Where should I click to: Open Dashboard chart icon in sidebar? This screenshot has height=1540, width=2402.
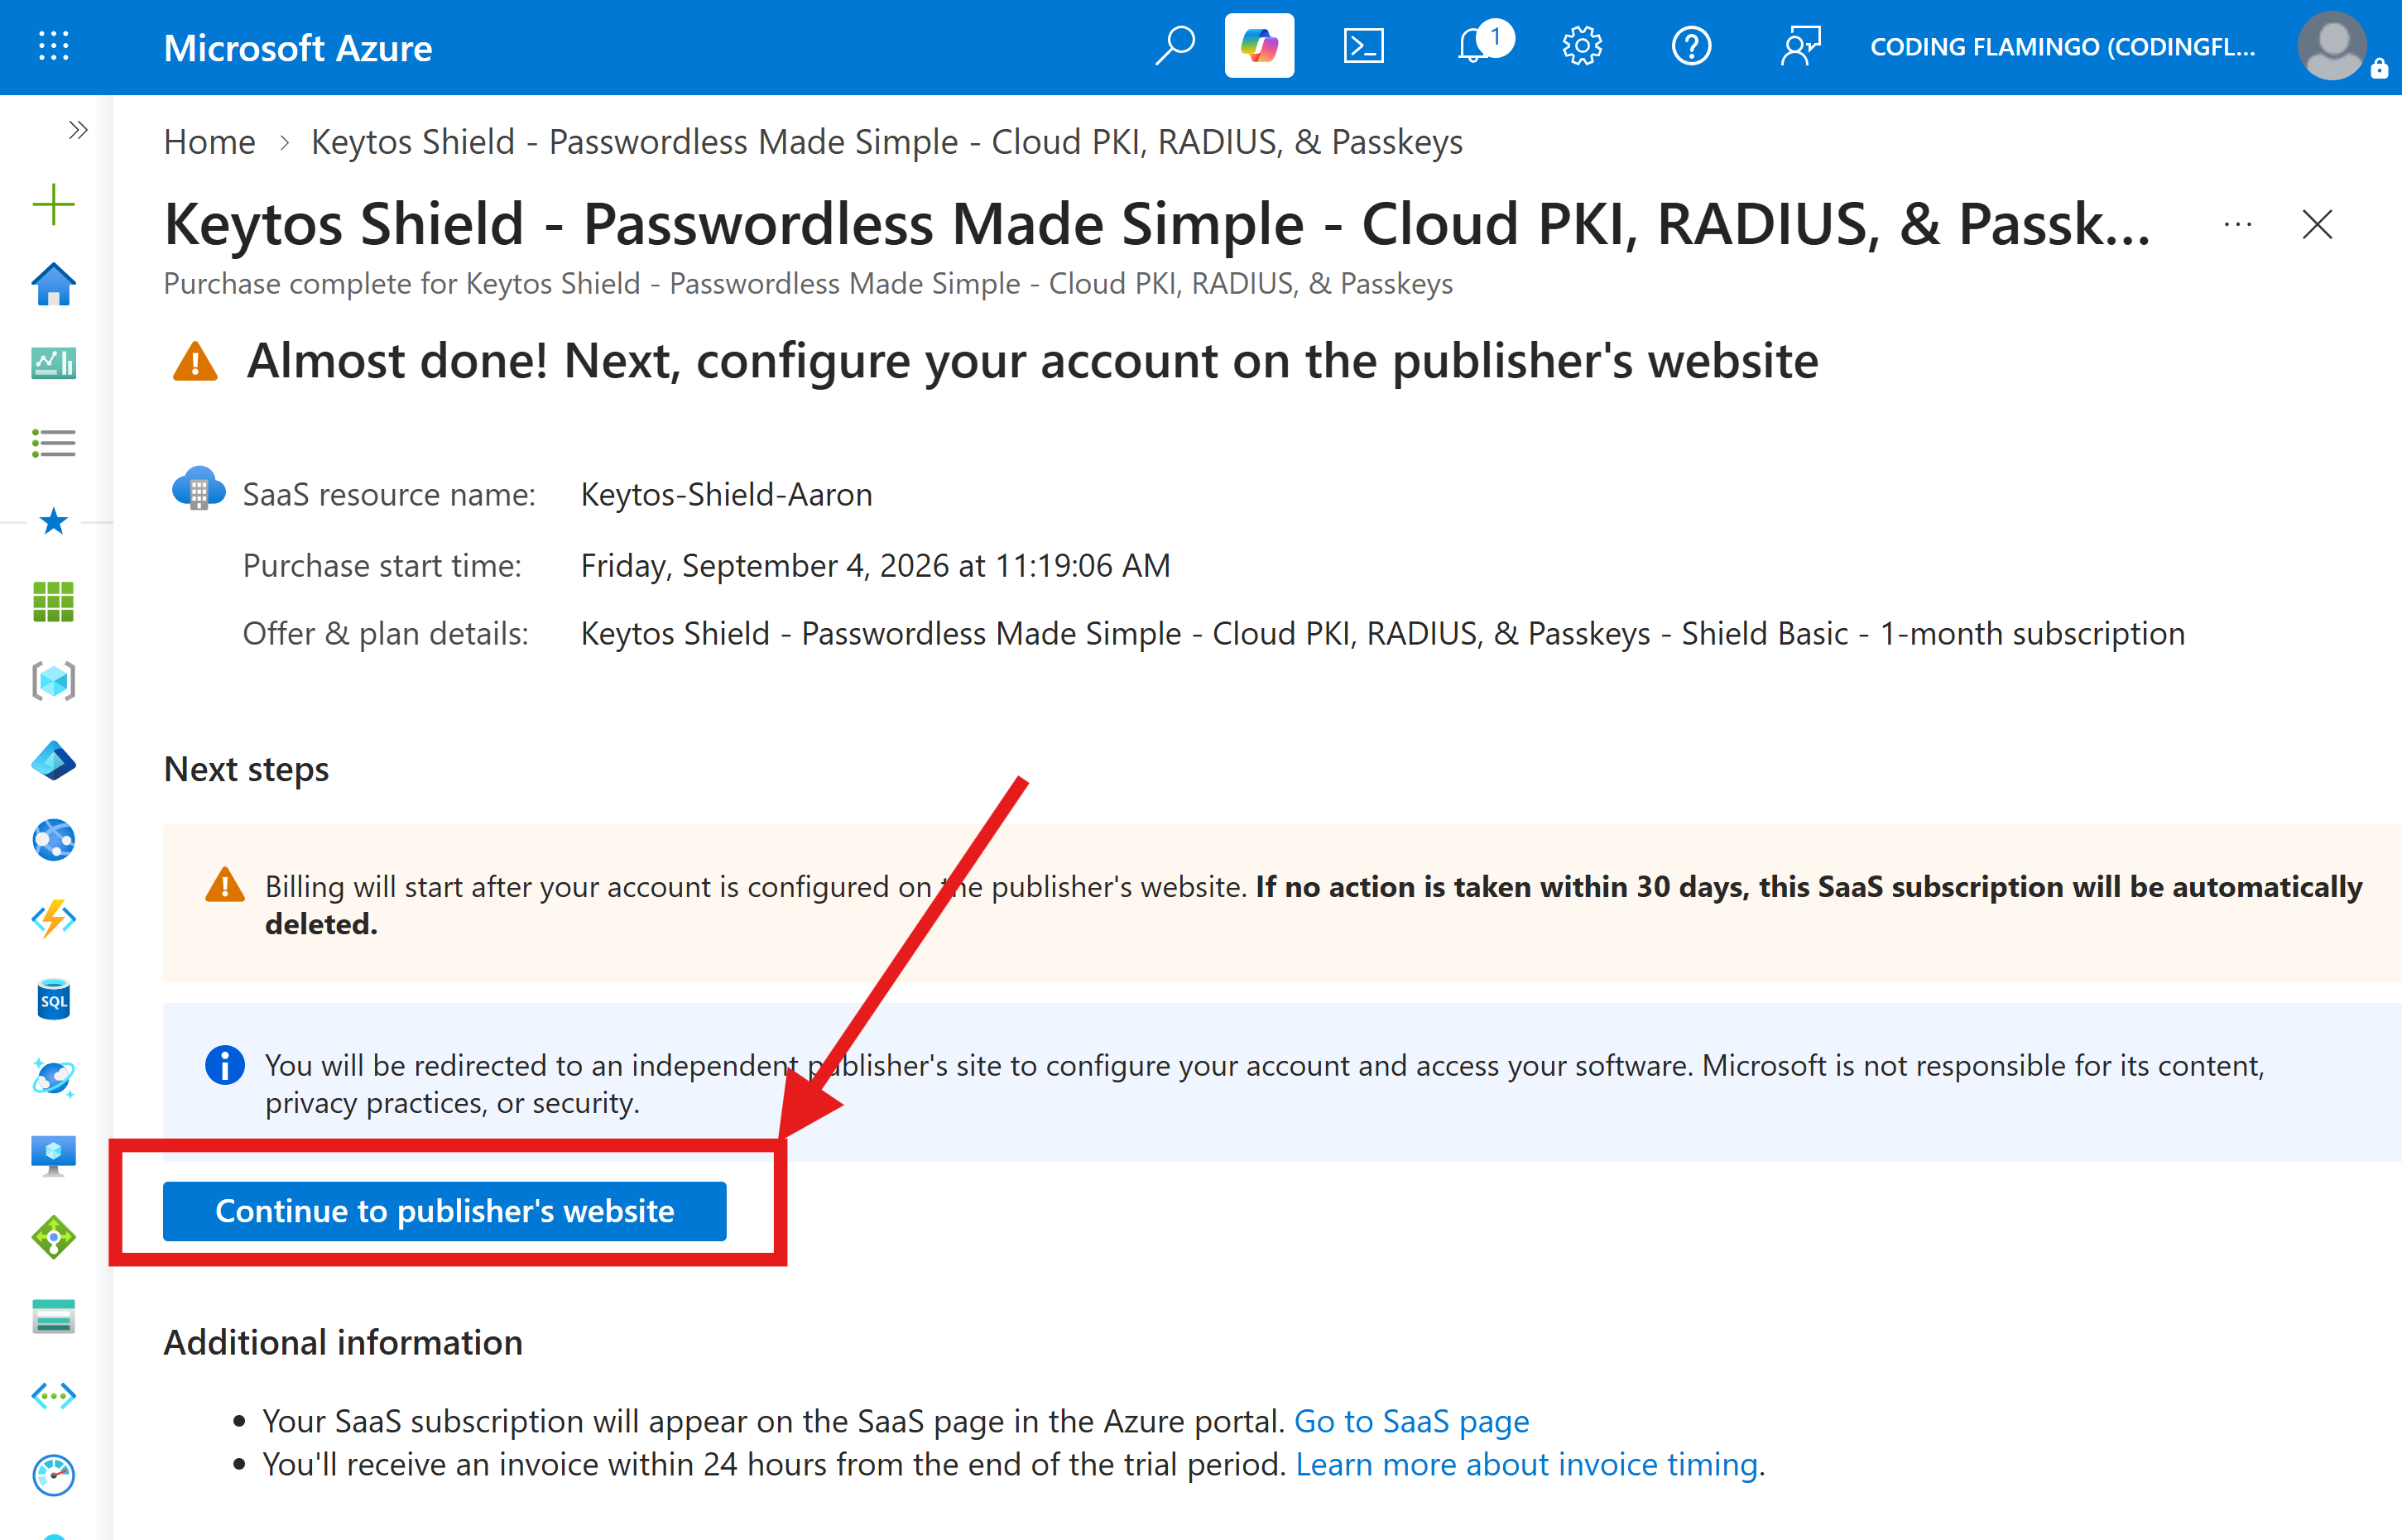(x=53, y=363)
